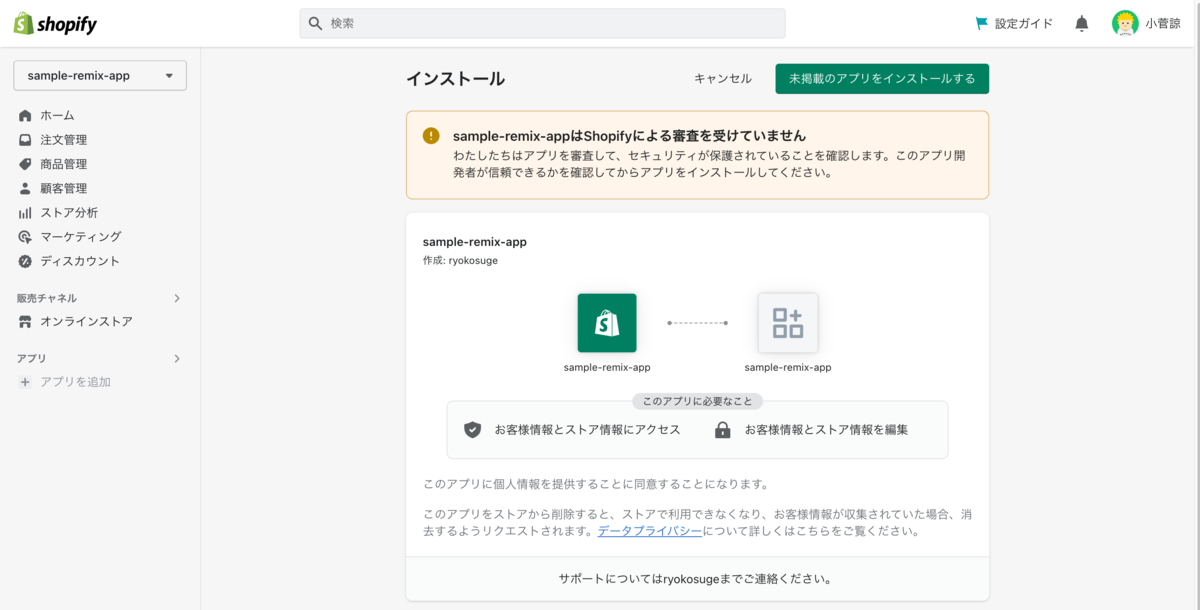
Task: Open the 小菅諒 account menu
Action: (1147, 23)
